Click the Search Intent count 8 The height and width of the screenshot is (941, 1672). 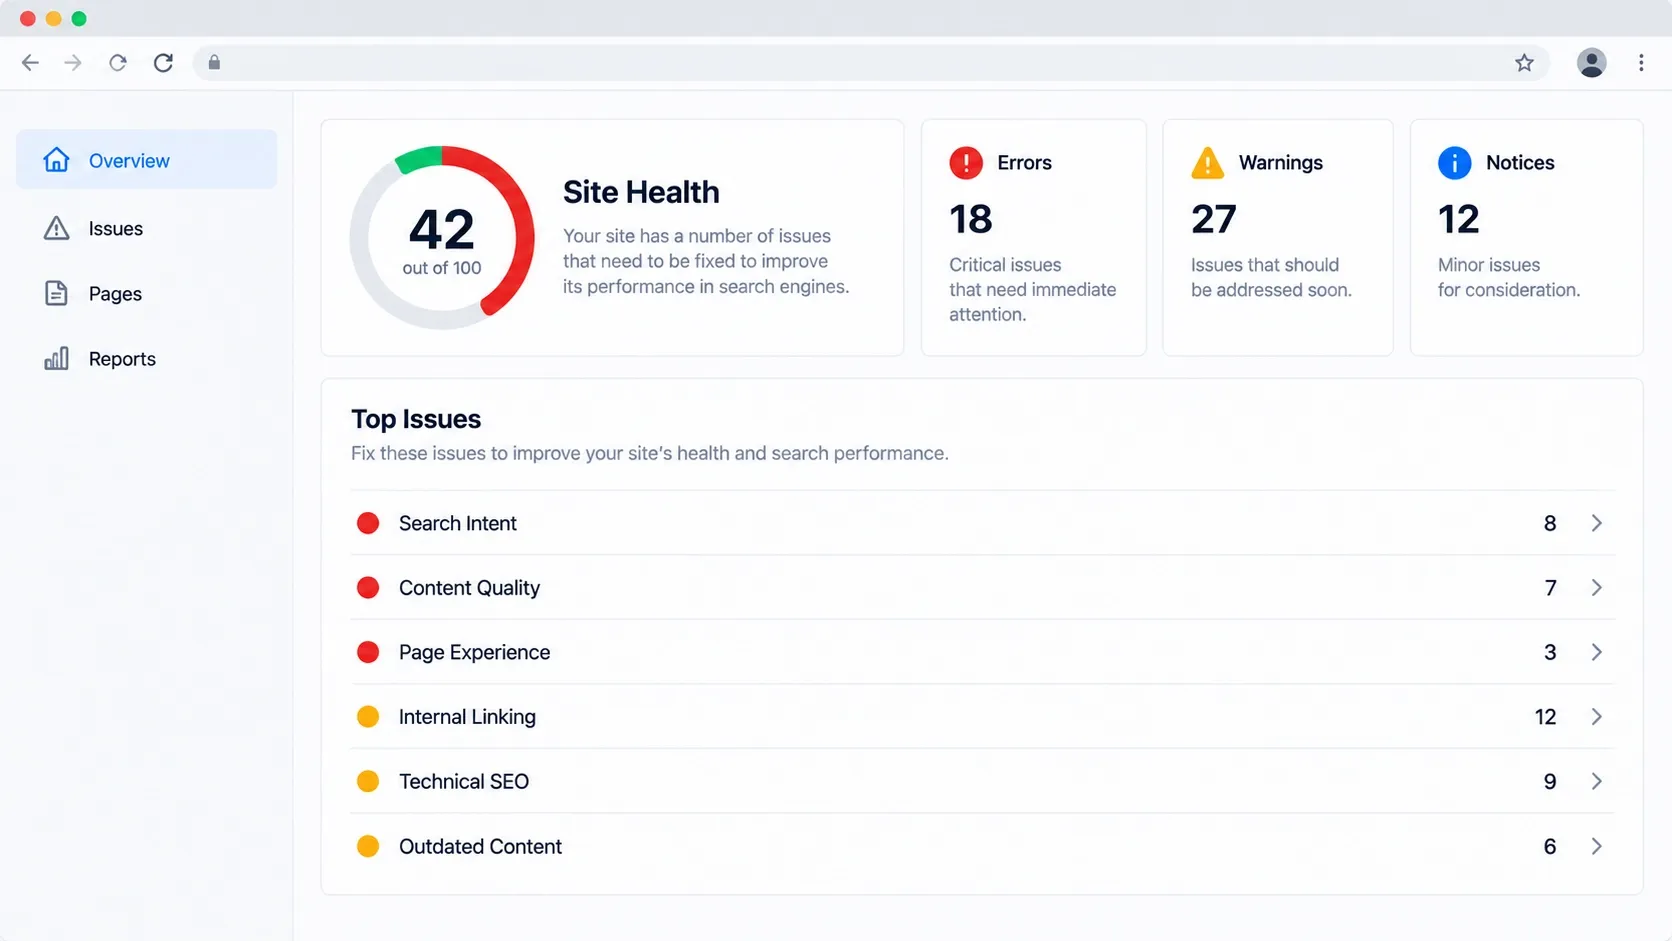point(1550,523)
